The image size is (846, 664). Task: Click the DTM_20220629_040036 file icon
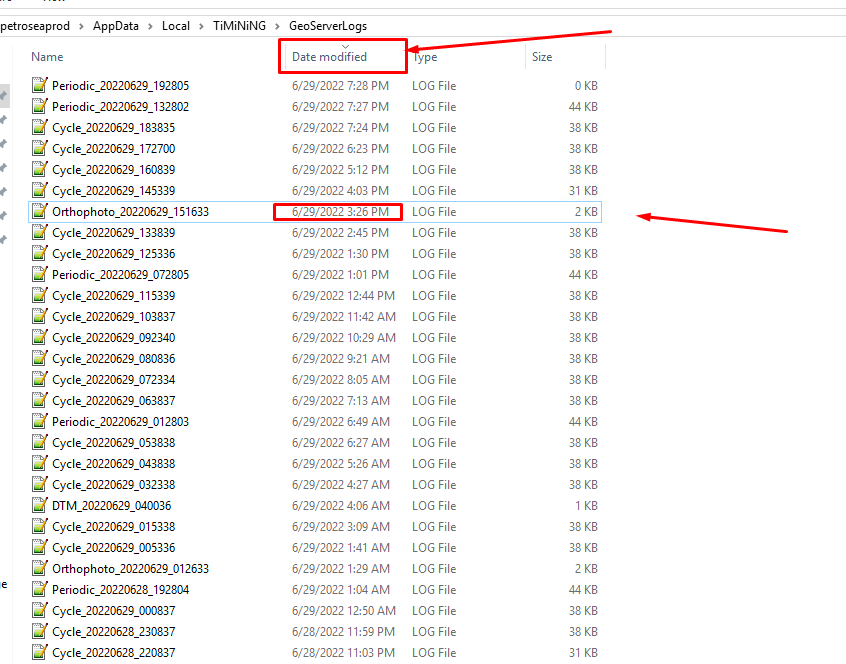(40, 506)
